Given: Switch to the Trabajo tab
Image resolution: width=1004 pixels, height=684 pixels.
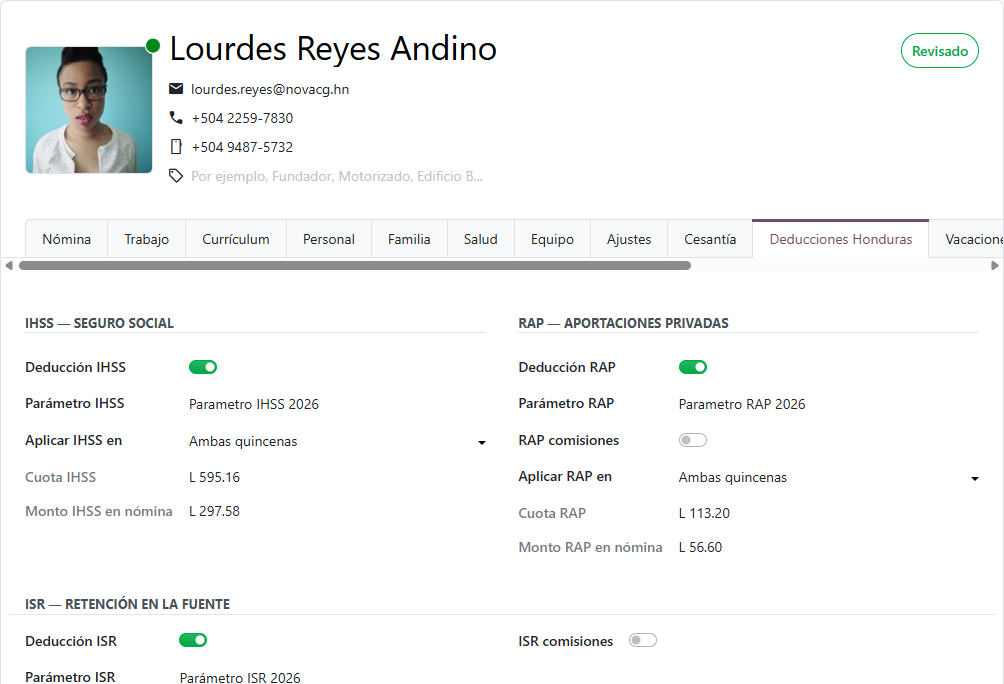Looking at the screenshot, I should [147, 239].
